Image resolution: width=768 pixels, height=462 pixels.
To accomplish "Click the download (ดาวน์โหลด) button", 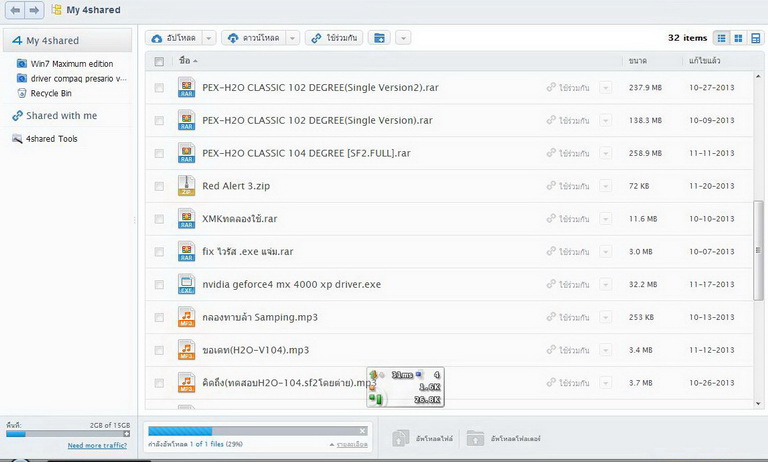I will (254, 38).
